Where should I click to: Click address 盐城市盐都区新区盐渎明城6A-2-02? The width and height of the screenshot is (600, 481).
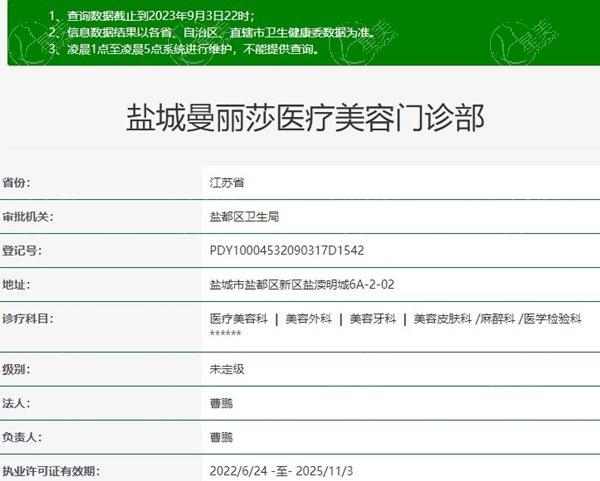[x=302, y=284]
